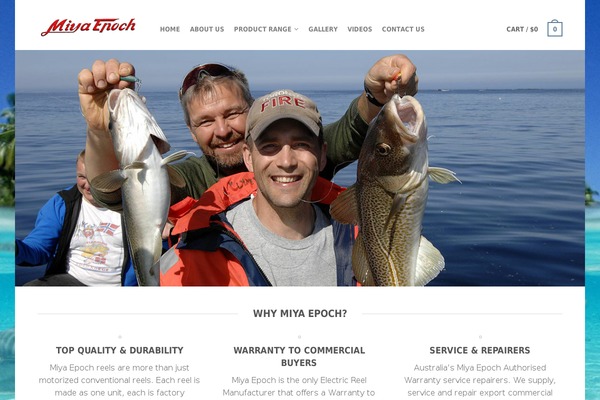Click the dot icon above Warranty heading
This screenshot has height=400, width=600.
click(299, 337)
